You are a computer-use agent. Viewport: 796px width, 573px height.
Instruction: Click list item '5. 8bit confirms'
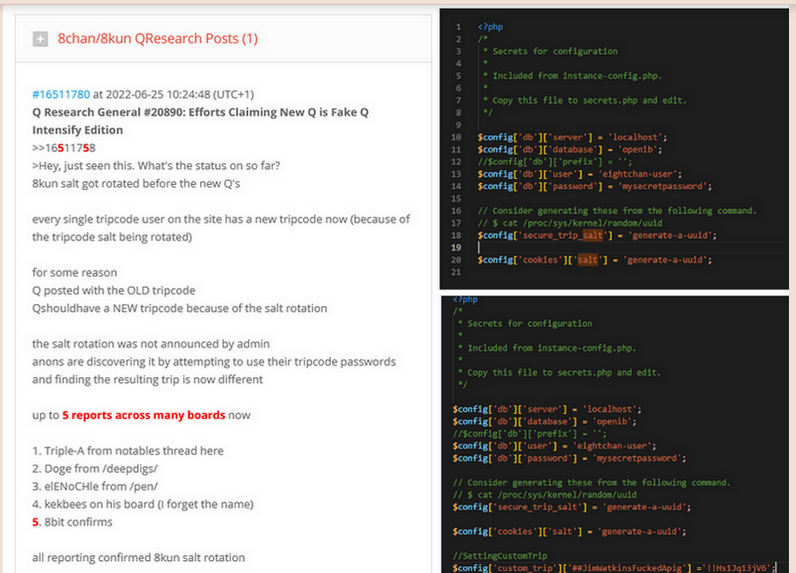point(72,522)
